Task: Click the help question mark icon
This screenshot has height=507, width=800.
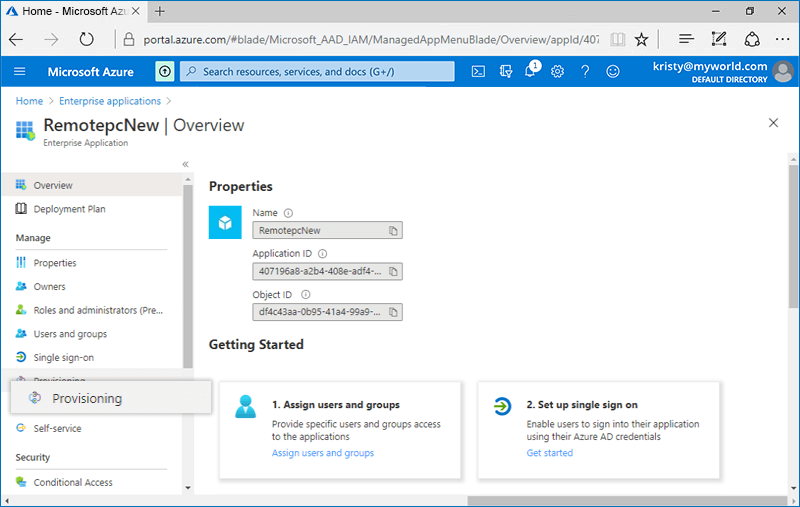Action: (x=585, y=71)
